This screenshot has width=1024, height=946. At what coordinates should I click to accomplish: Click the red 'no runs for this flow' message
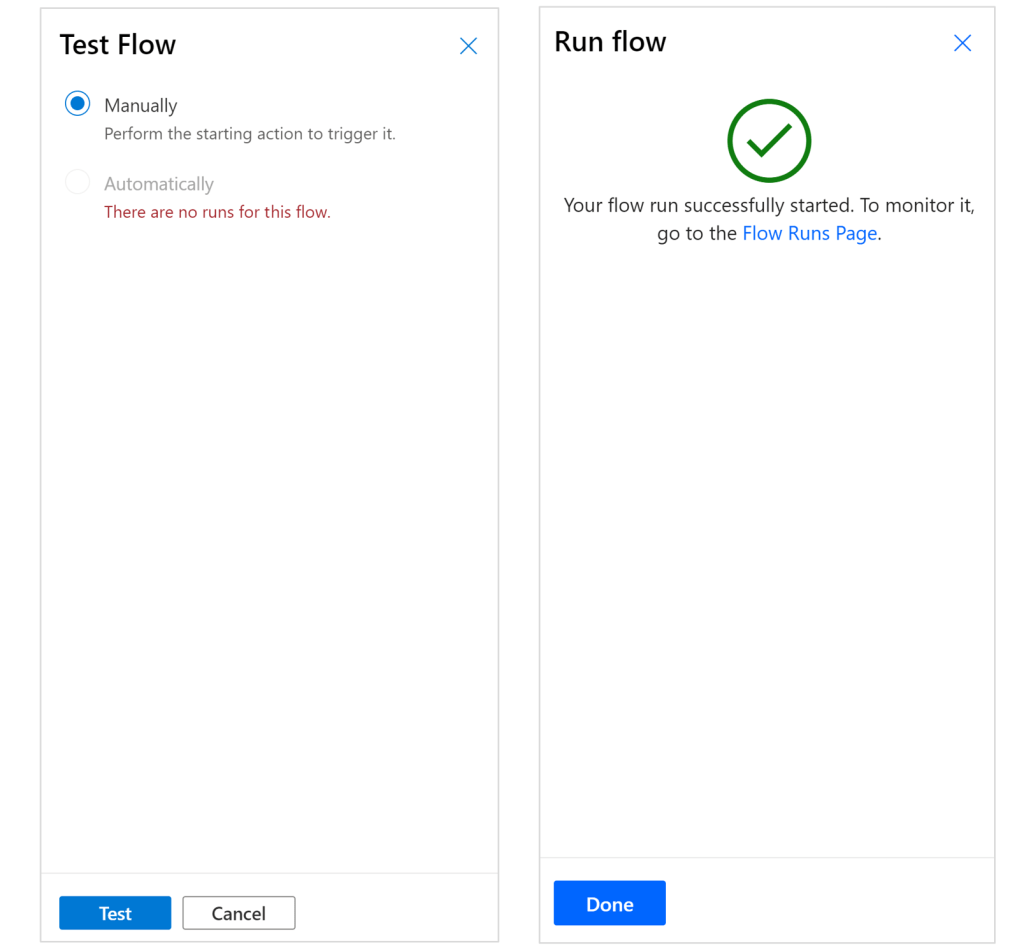click(217, 212)
